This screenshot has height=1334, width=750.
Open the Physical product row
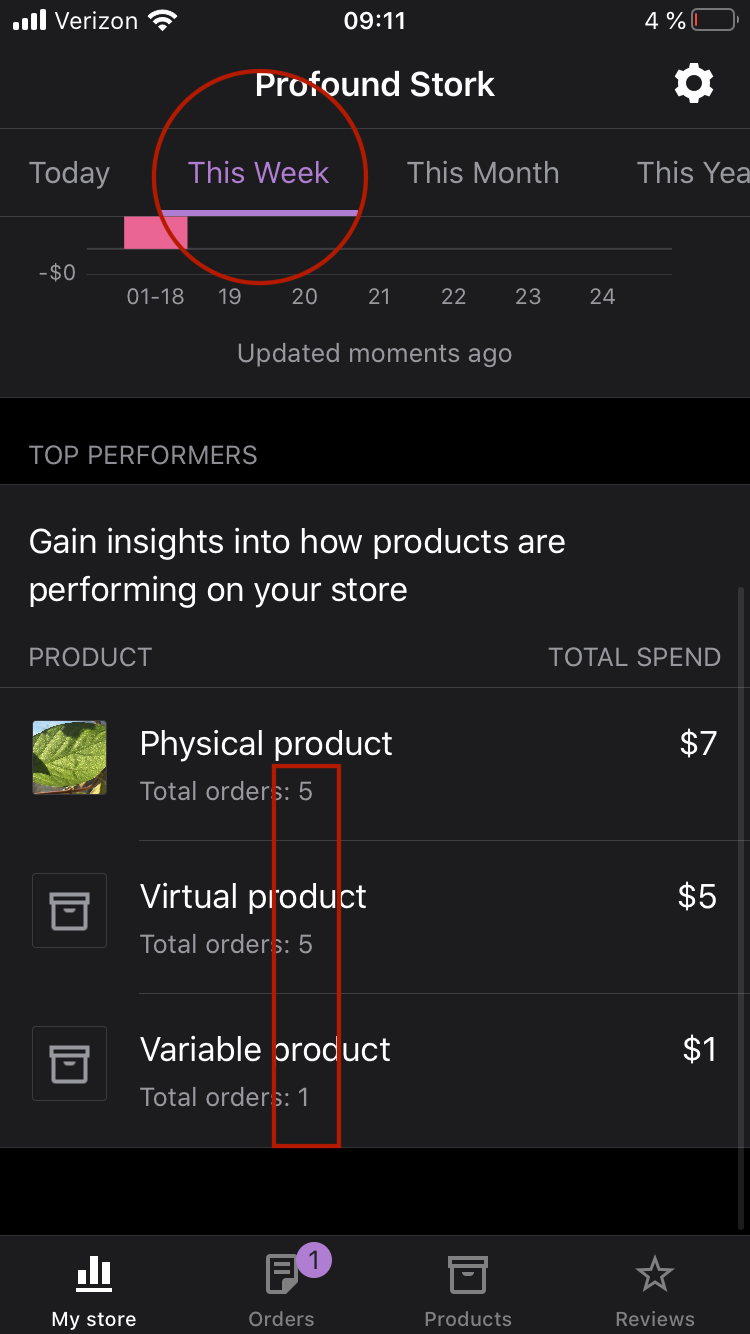tap(375, 764)
